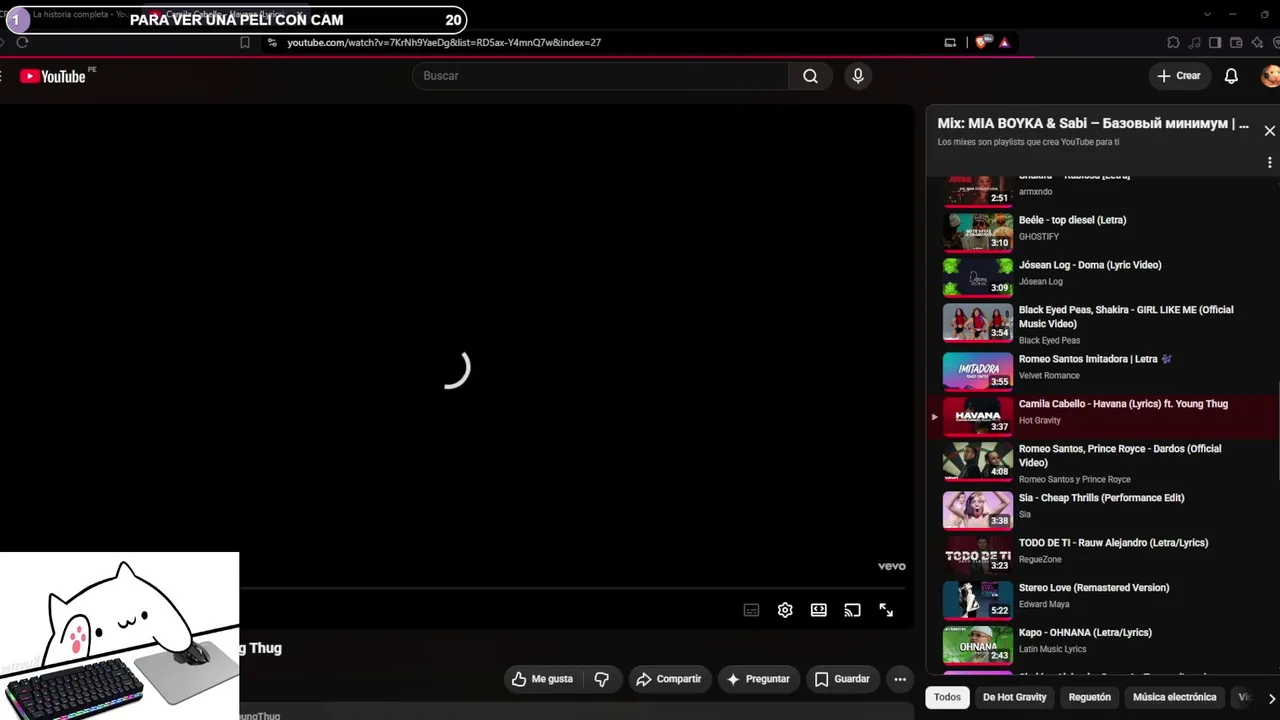
Task: Reload the page in the browser
Action: point(22,42)
